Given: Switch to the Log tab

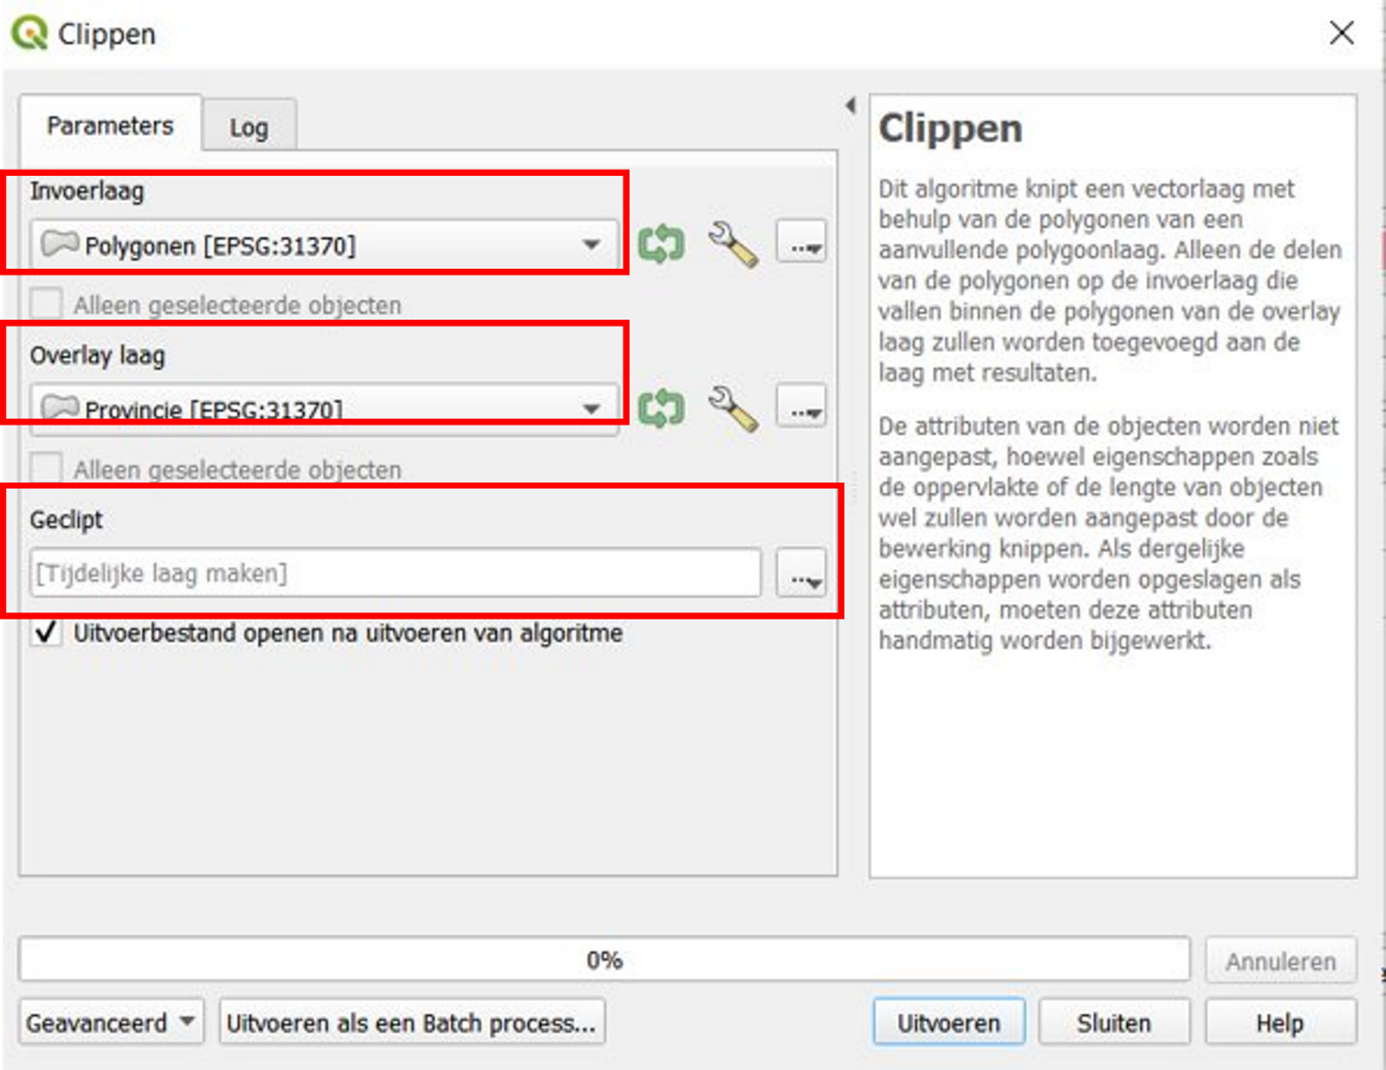Looking at the screenshot, I should tap(249, 127).
